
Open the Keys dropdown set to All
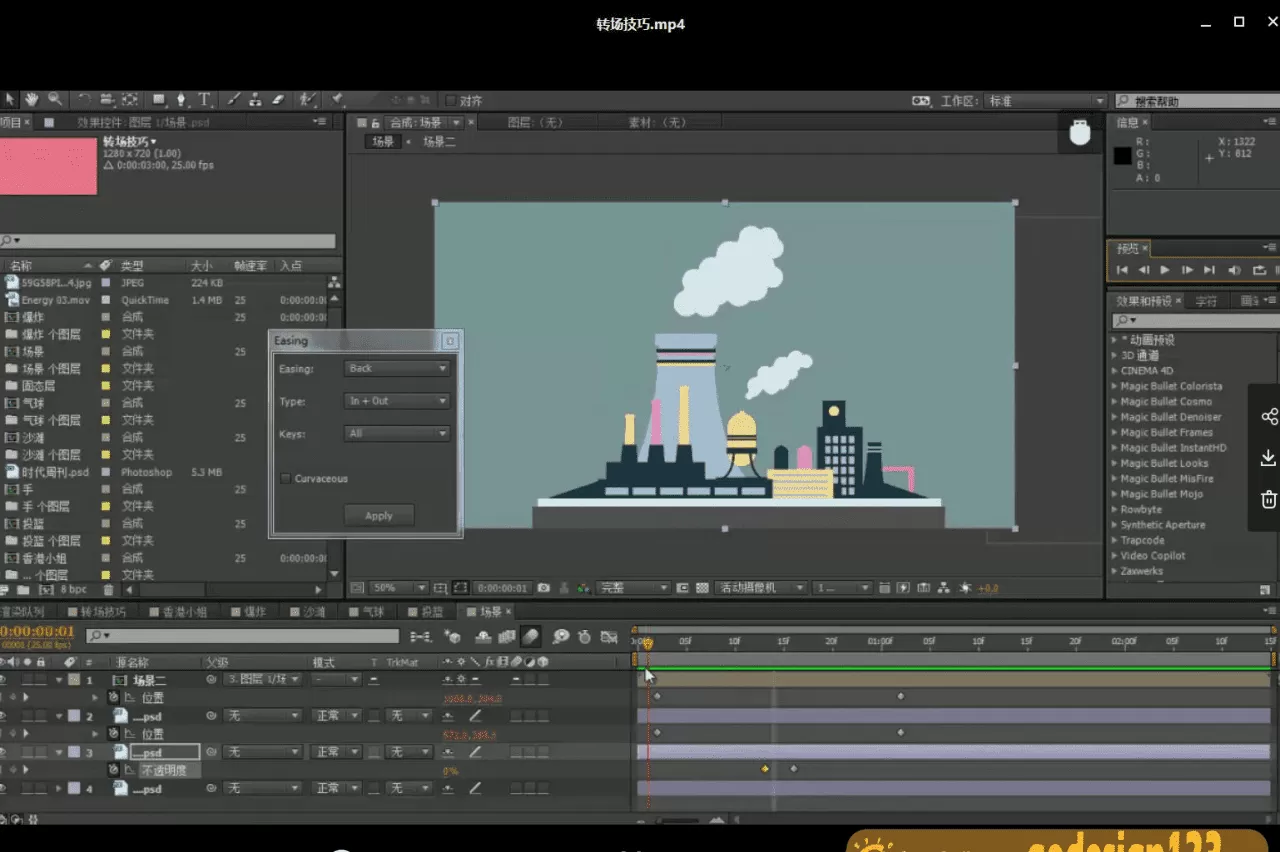pyautogui.click(x=396, y=434)
